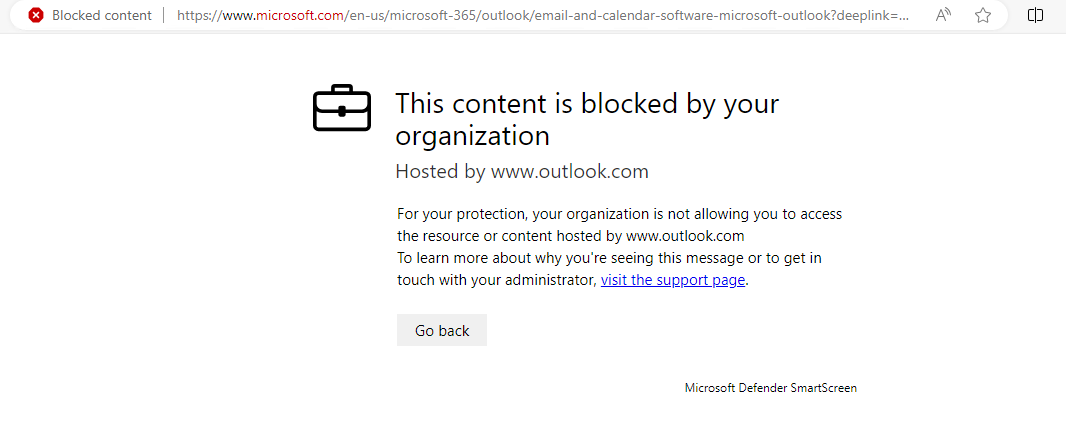1066x445 pixels.
Task: Open the visit the support page link
Action: click(673, 280)
